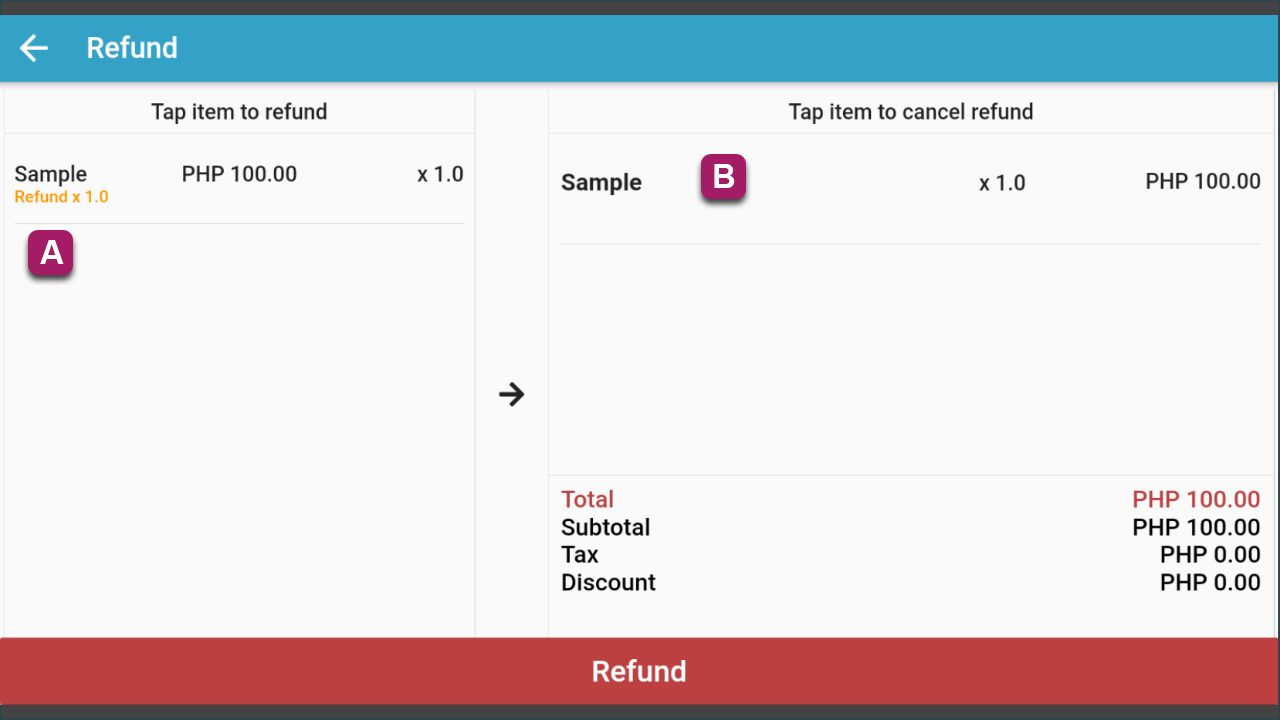Tap Sample item in the left refund list

(239, 183)
